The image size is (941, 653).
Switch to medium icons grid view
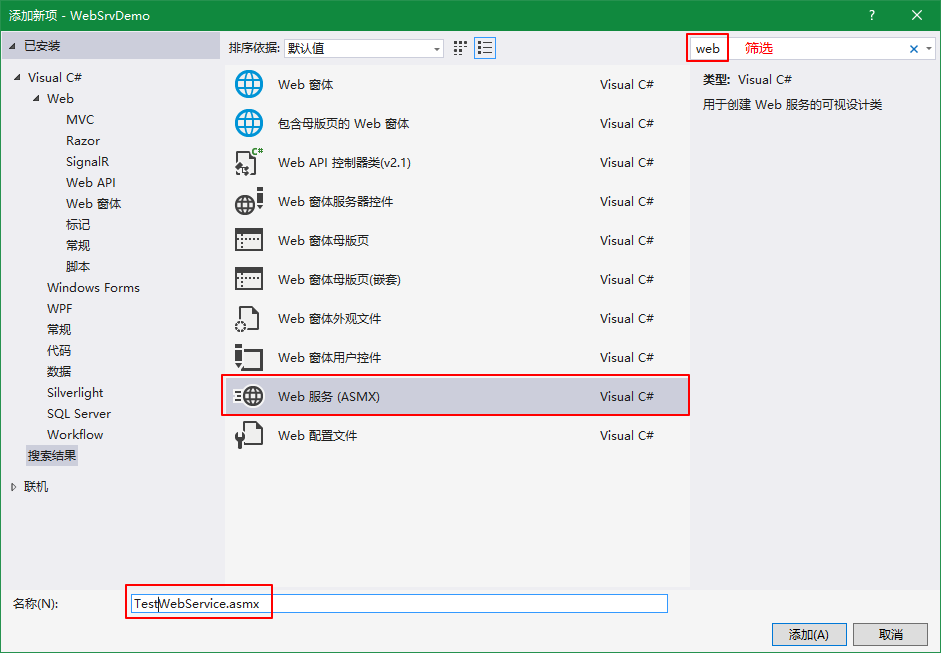(x=460, y=48)
